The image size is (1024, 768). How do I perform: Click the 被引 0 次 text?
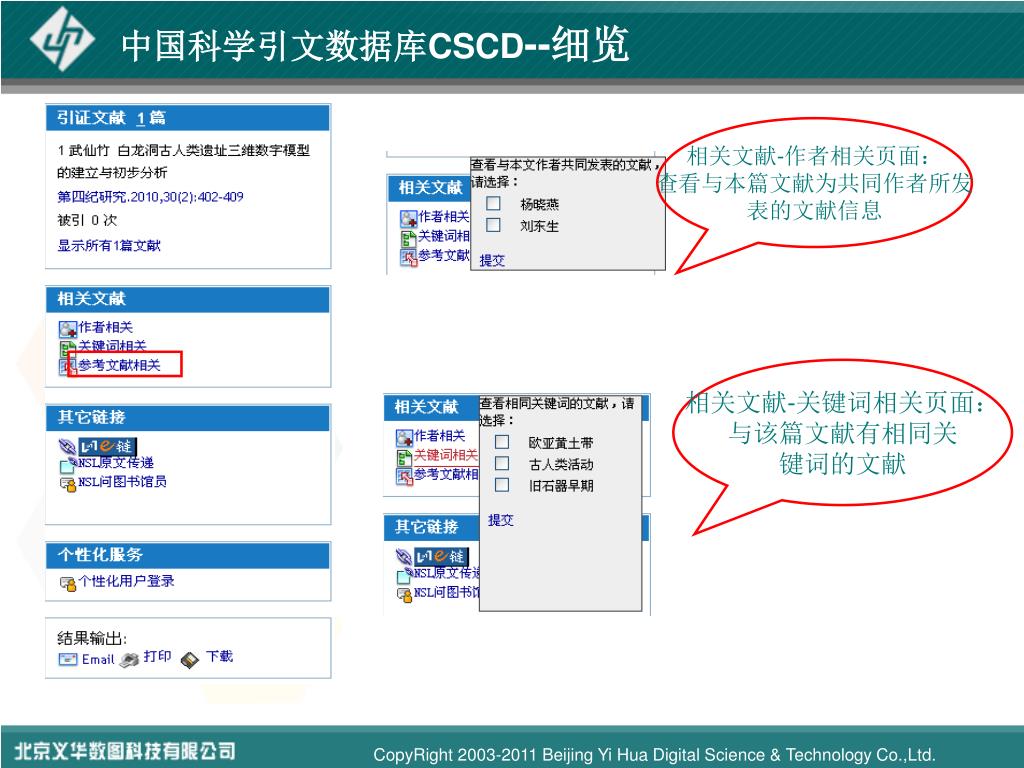pos(87,220)
